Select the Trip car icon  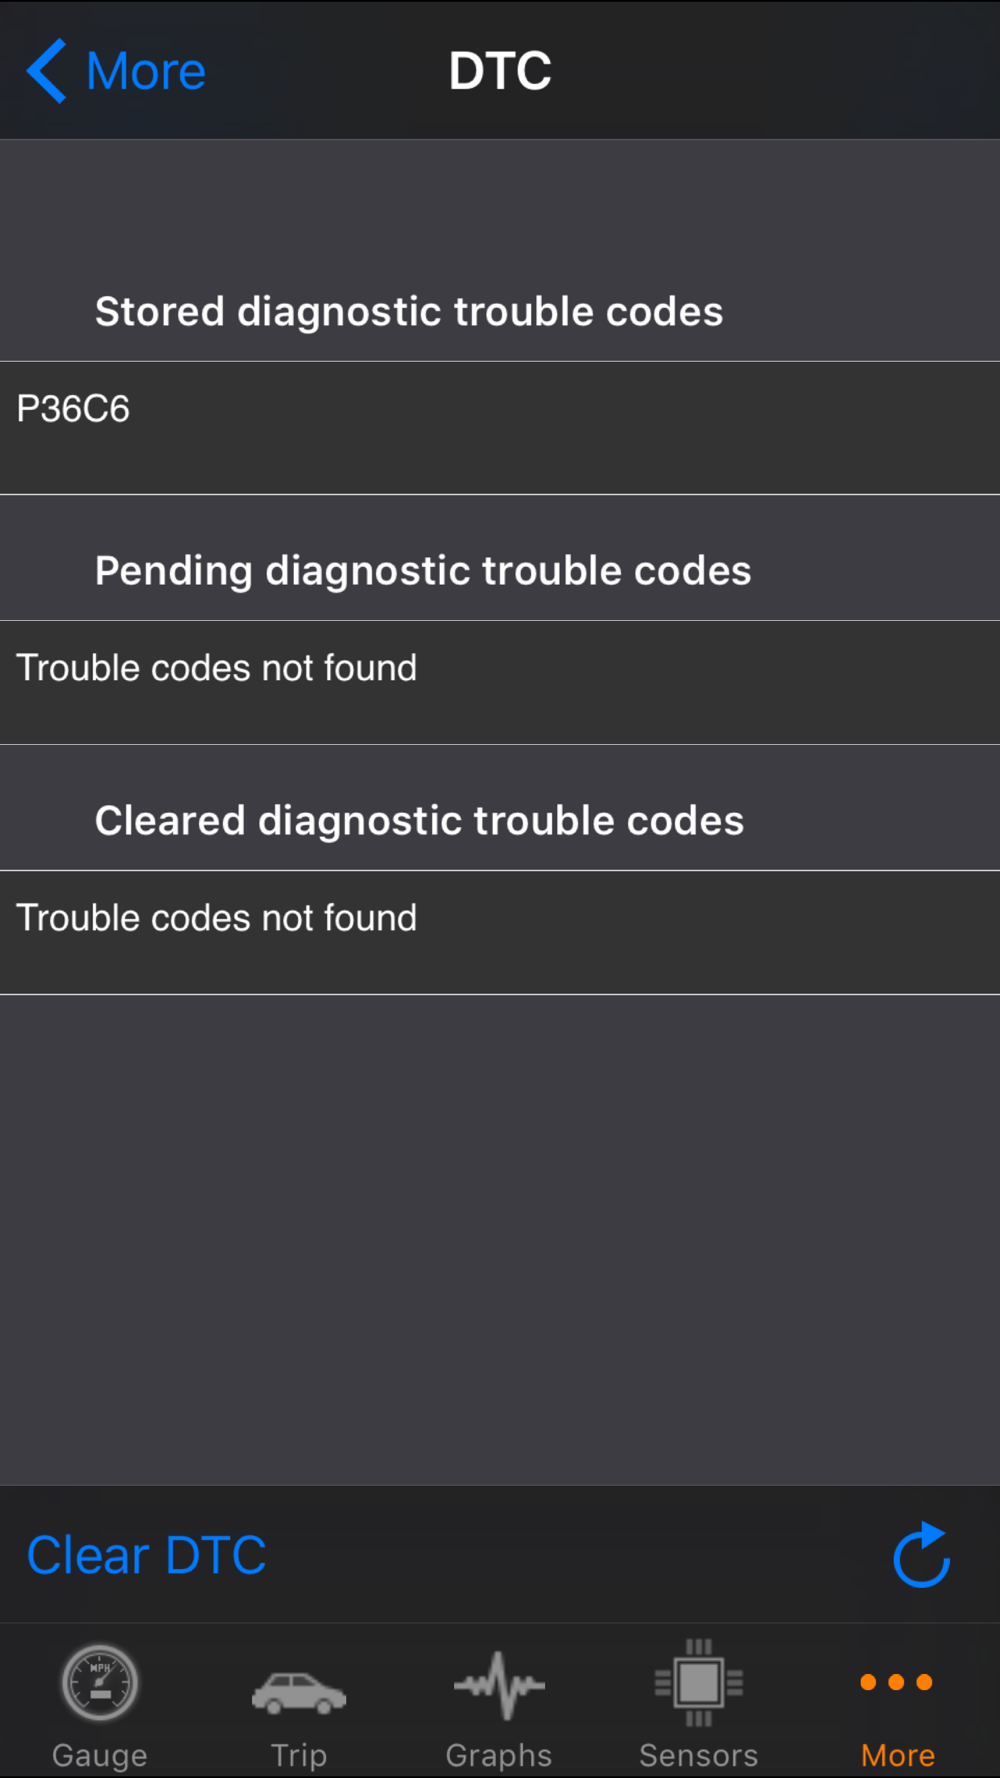click(299, 1691)
